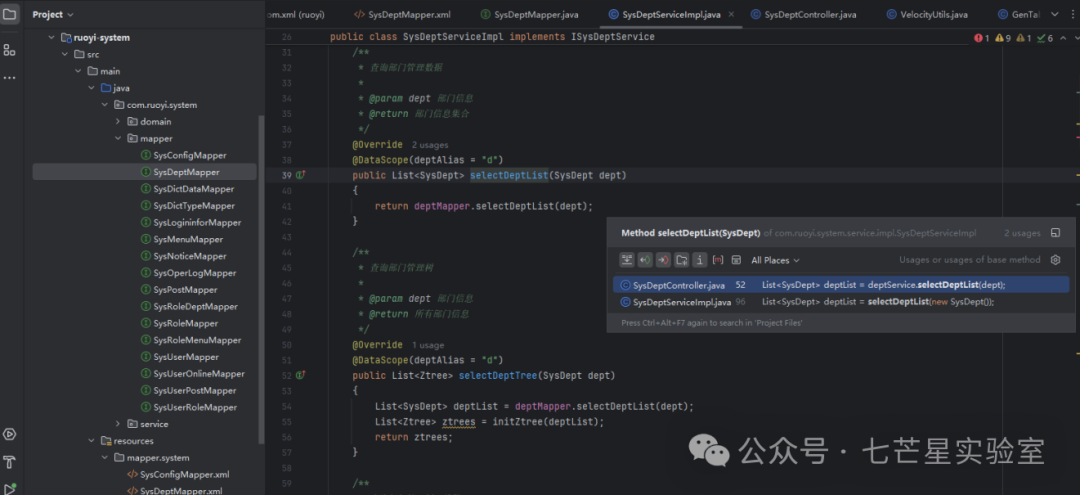Screen dimensions: 1080x495
Task: Select the SysDeptServiceImpl.java usage on line 96
Action: coord(840,302)
